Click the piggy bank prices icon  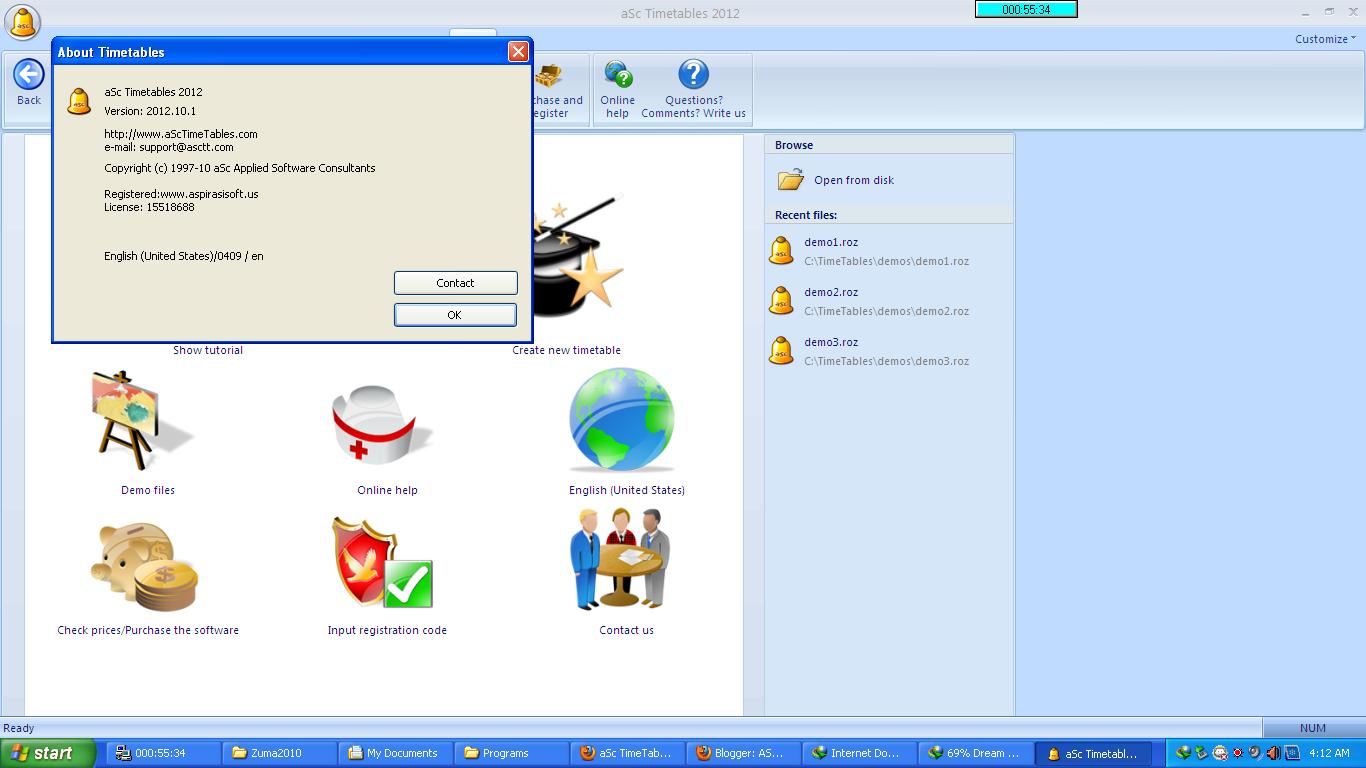click(x=145, y=567)
